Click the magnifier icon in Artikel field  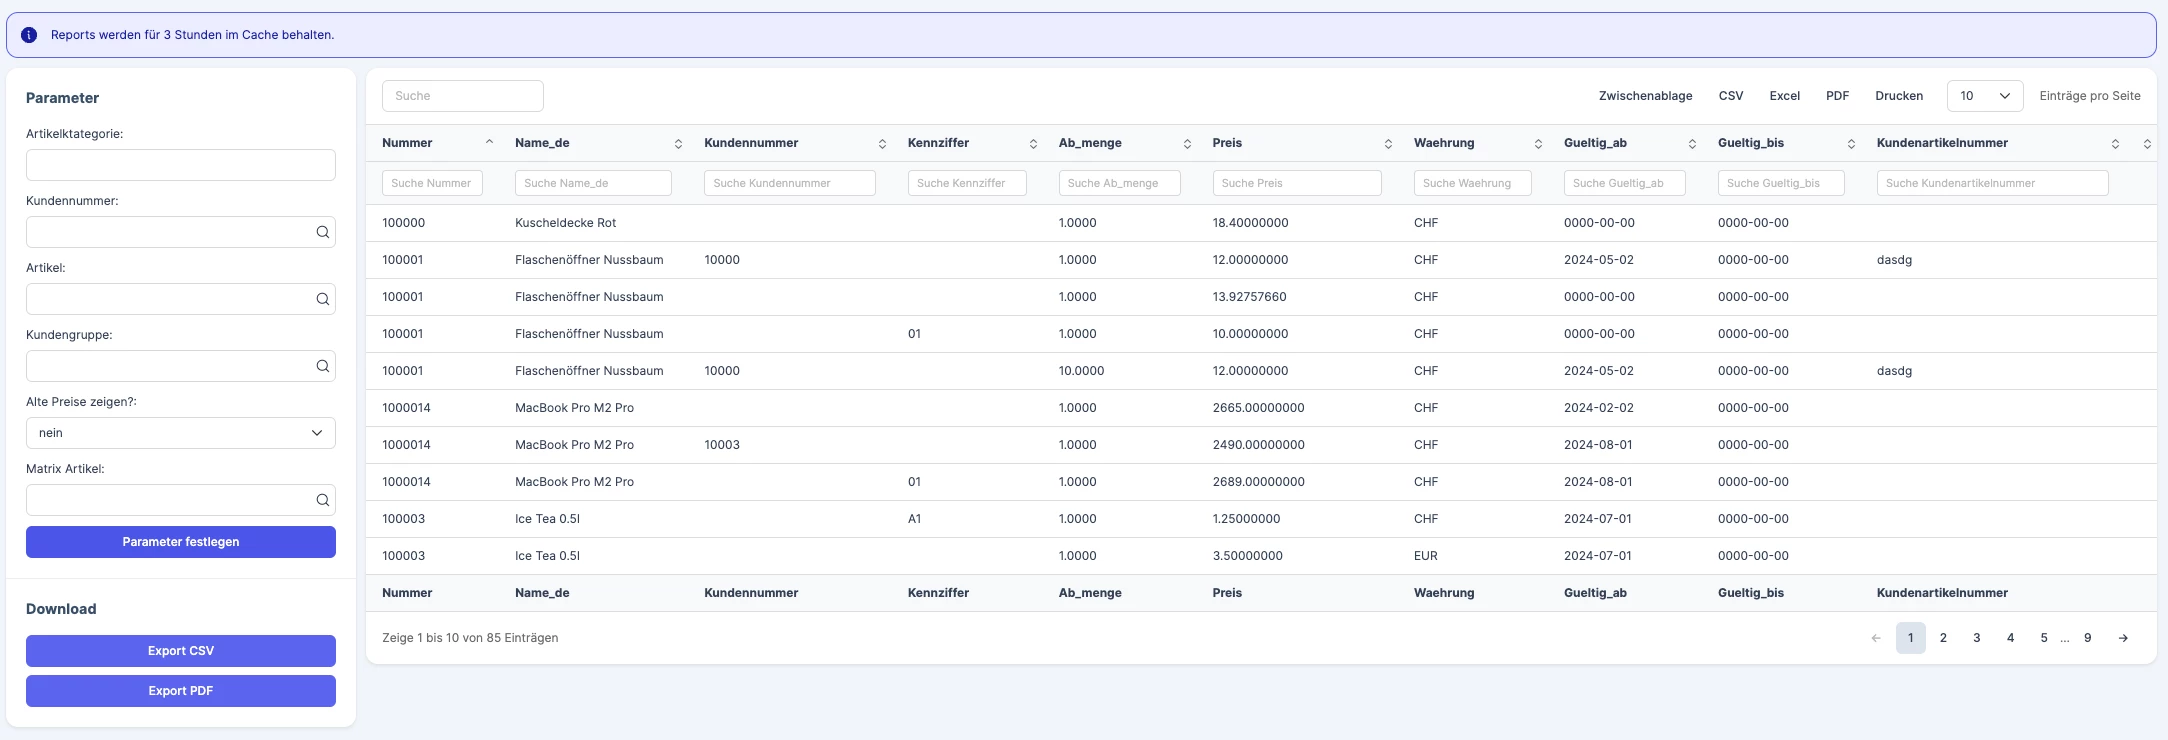click(322, 299)
